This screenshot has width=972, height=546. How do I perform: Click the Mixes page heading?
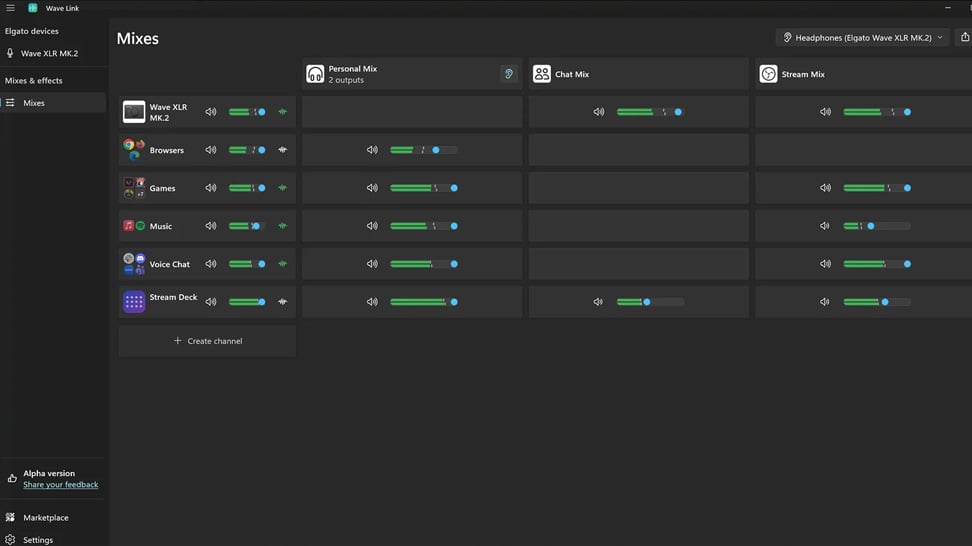click(x=138, y=38)
